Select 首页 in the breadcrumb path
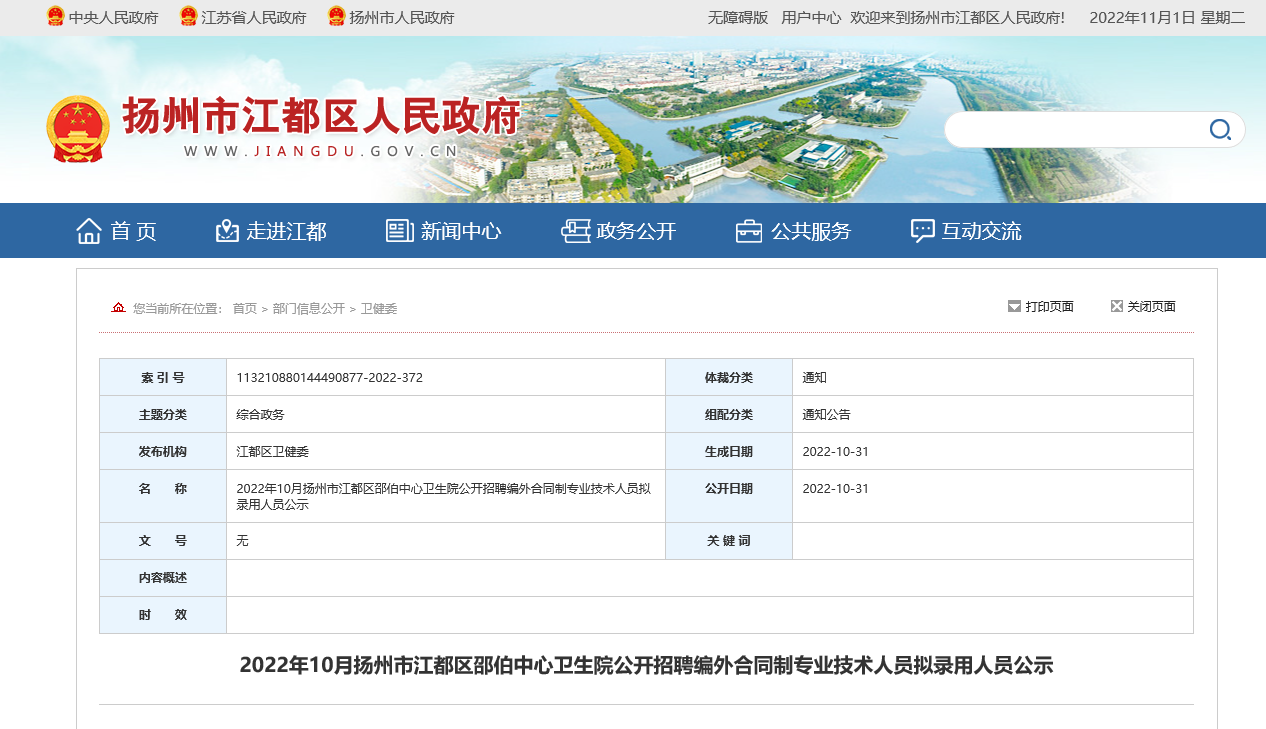1266x729 pixels. 244,309
